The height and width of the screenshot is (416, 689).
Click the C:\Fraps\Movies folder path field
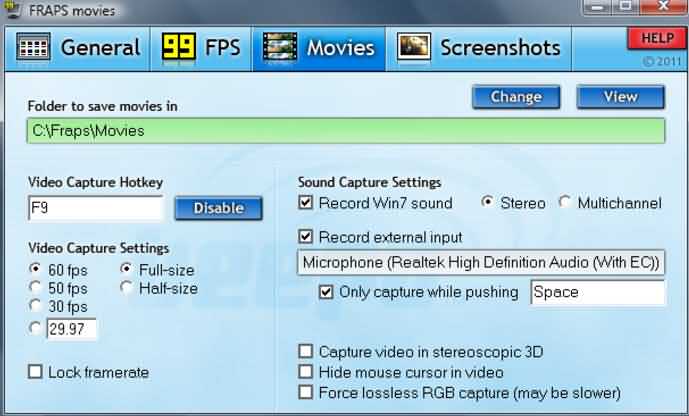pos(346,131)
